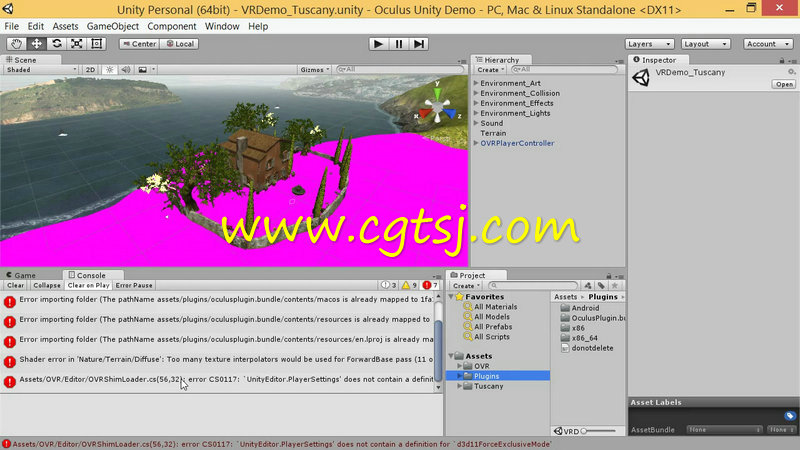
Task: Collapse the Favorites group
Action: tap(451, 296)
